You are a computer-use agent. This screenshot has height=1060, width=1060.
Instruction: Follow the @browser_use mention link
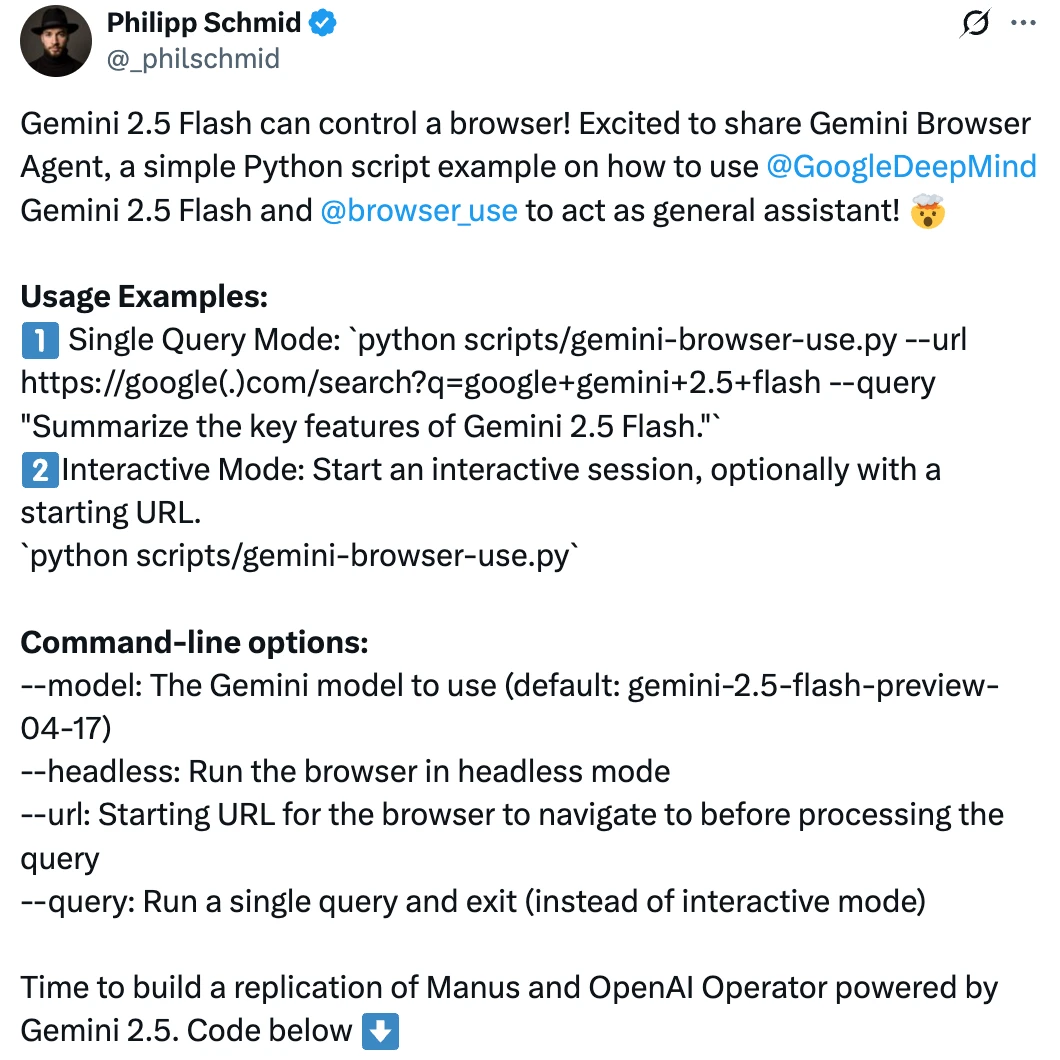[418, 210]
